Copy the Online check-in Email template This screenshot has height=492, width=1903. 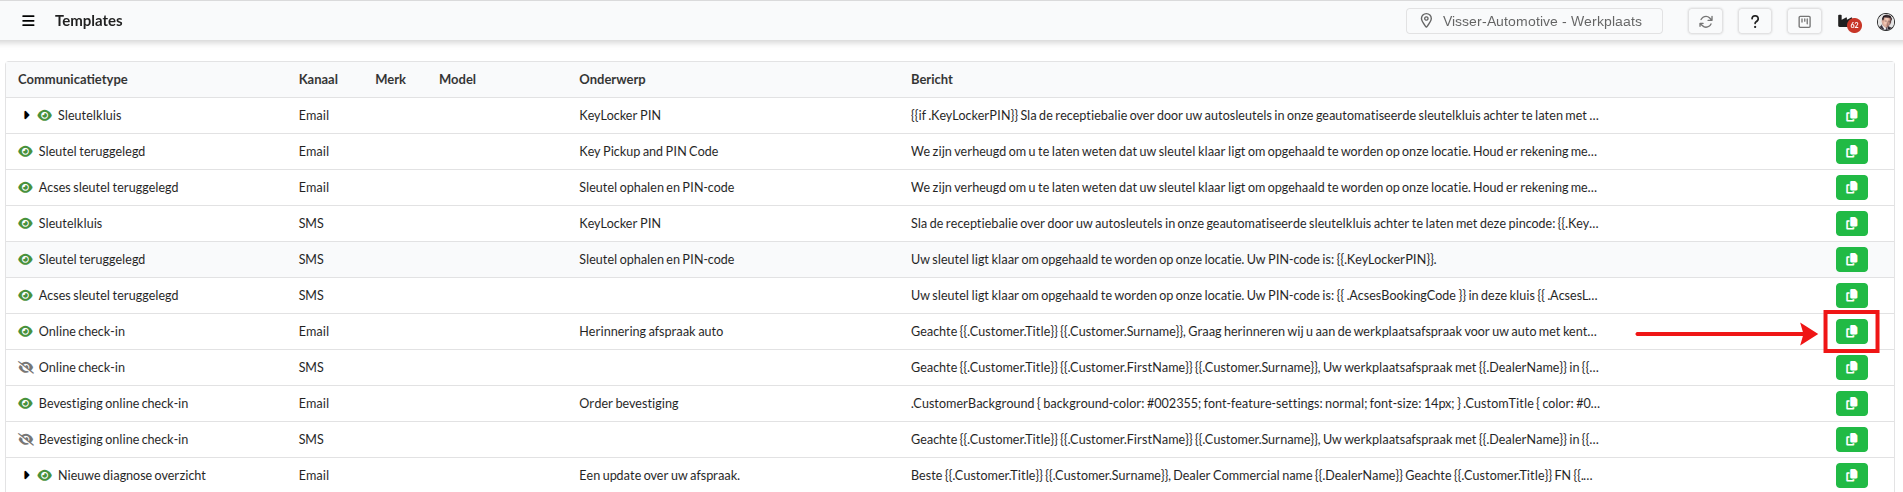(x=1851, y=332)
